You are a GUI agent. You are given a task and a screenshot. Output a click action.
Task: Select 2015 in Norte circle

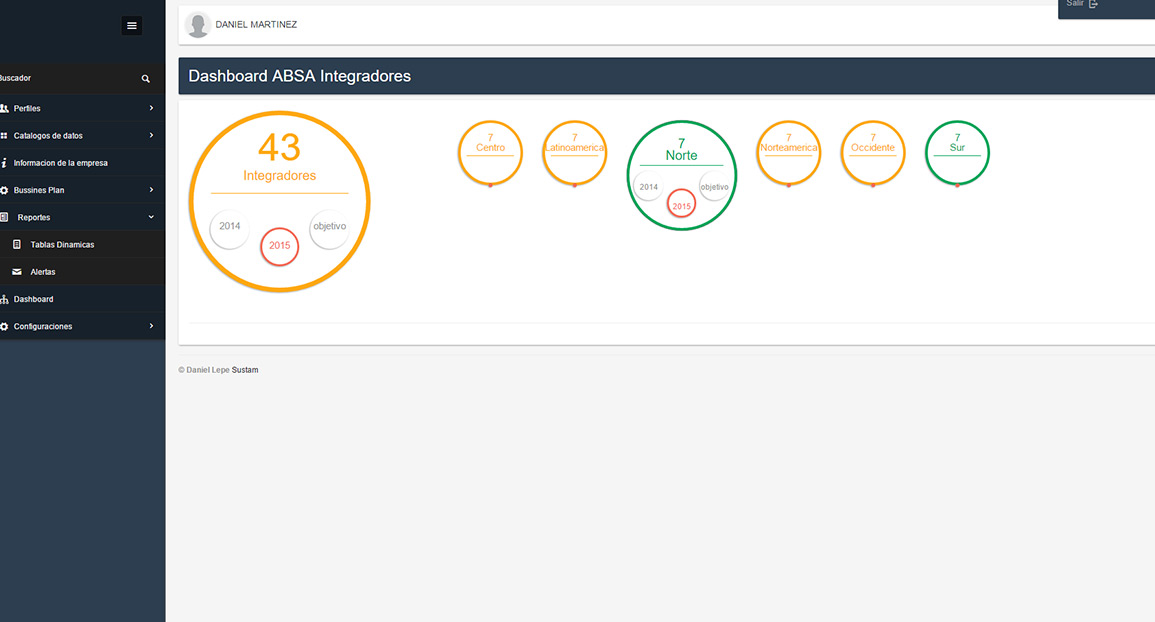click(681, 204)
